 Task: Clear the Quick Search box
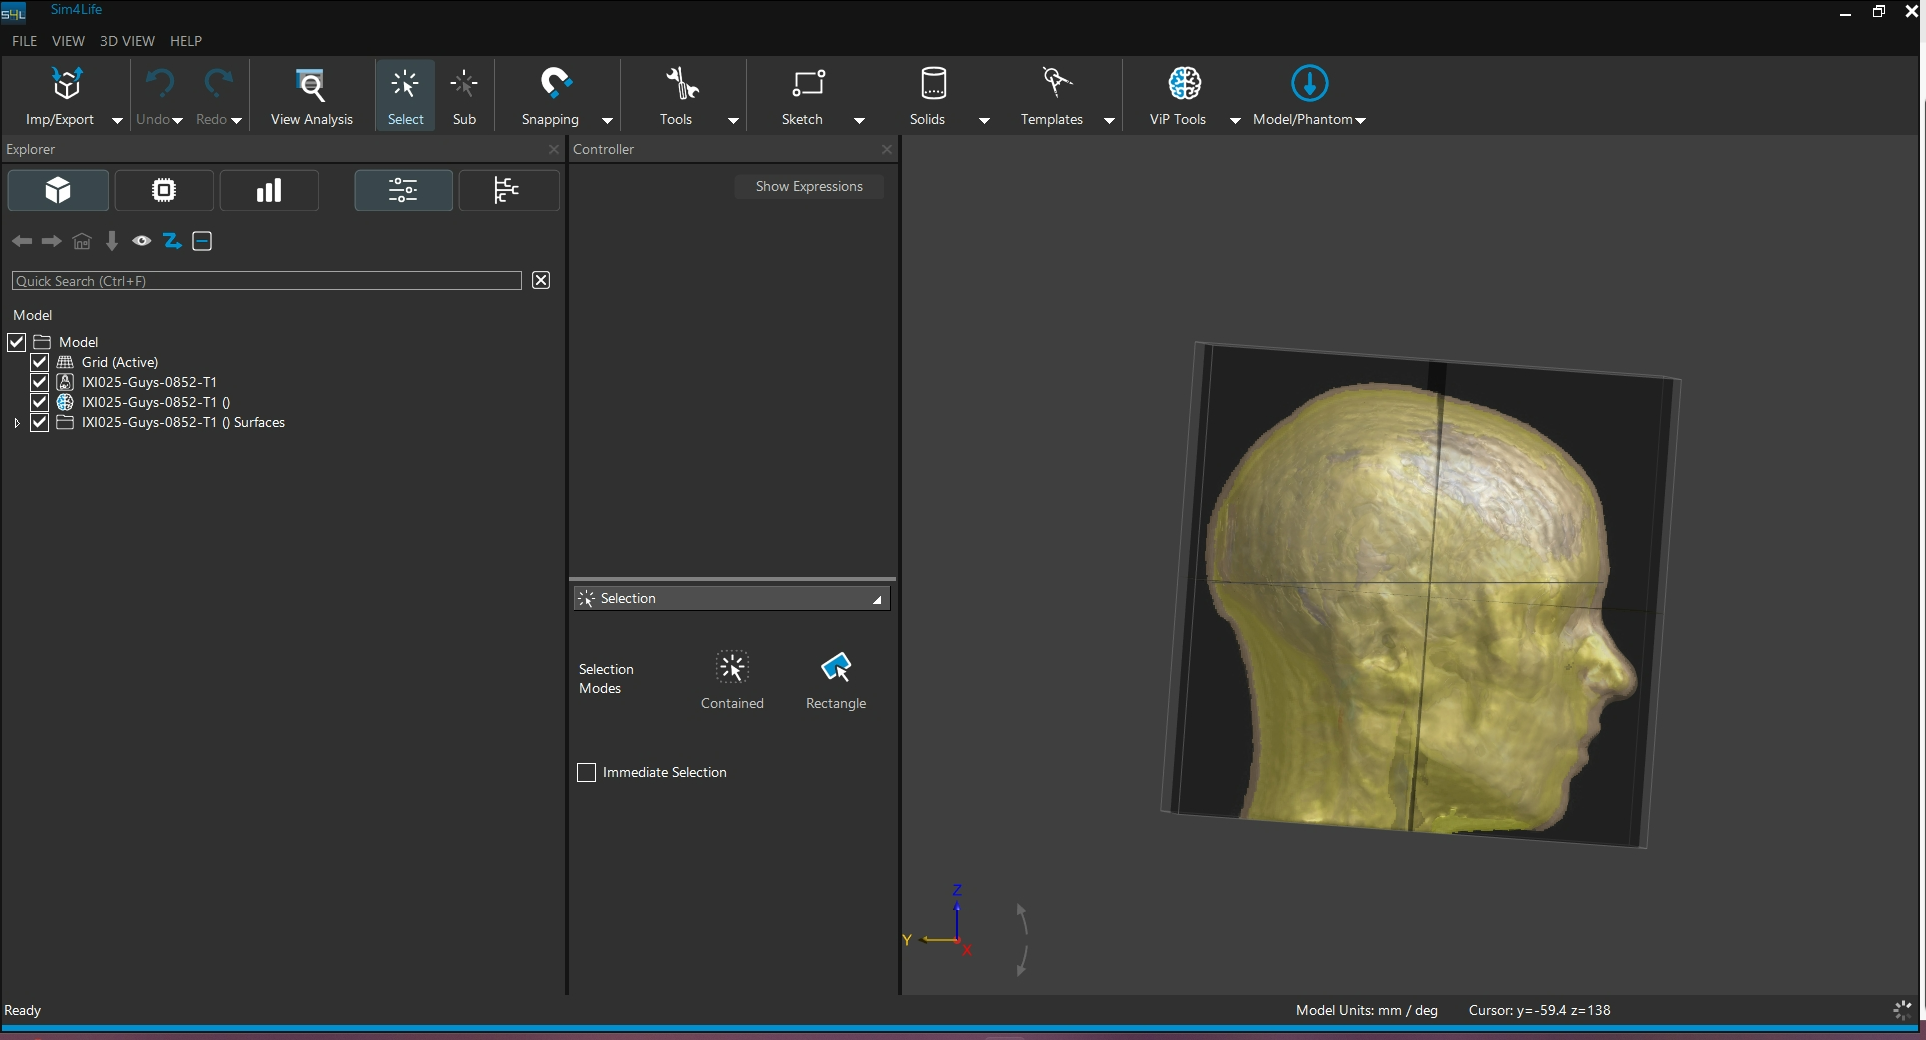541,280
